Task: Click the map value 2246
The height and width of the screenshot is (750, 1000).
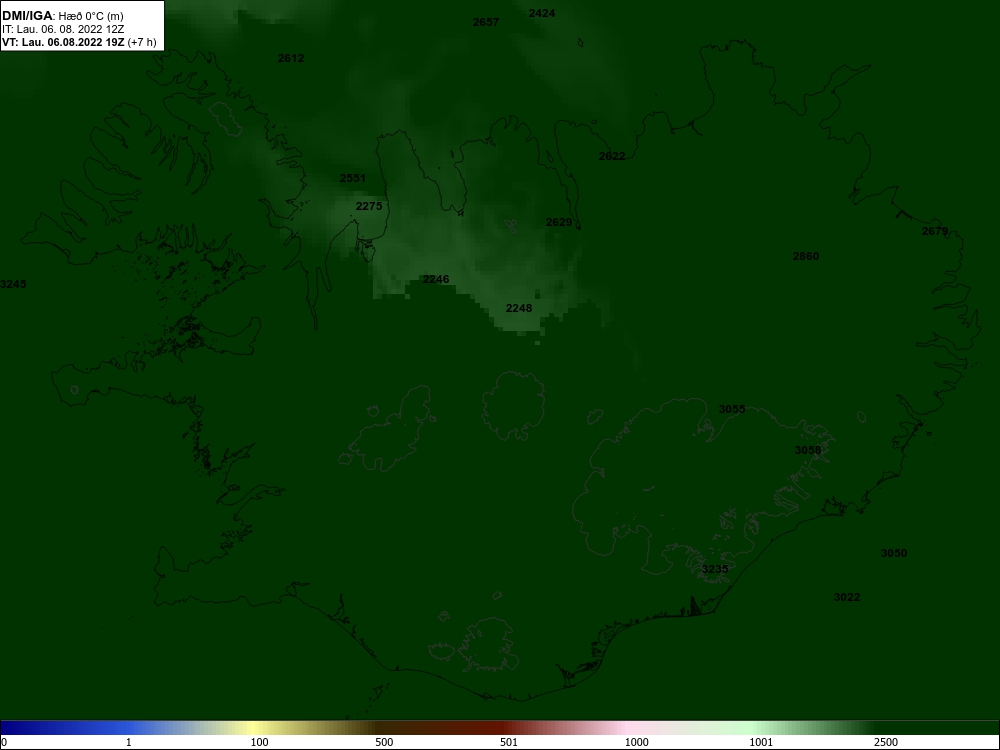Action: 436,279
